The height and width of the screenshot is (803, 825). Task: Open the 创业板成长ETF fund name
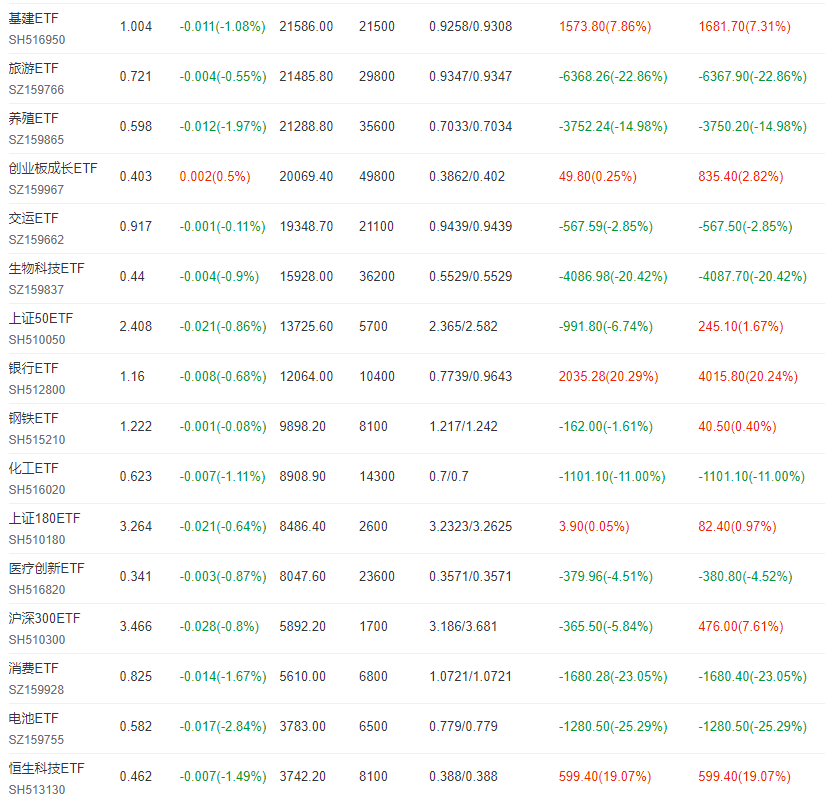(53, 168)
